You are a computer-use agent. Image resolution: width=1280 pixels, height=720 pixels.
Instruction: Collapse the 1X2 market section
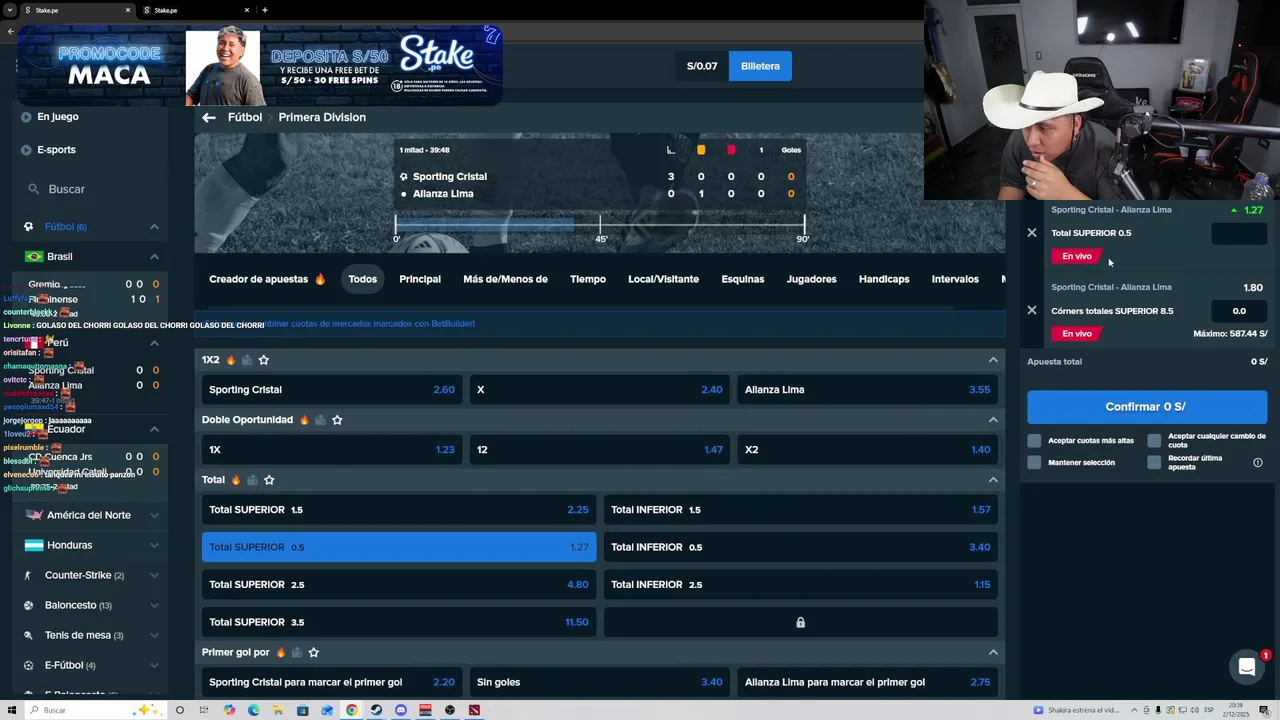(993, 360)
